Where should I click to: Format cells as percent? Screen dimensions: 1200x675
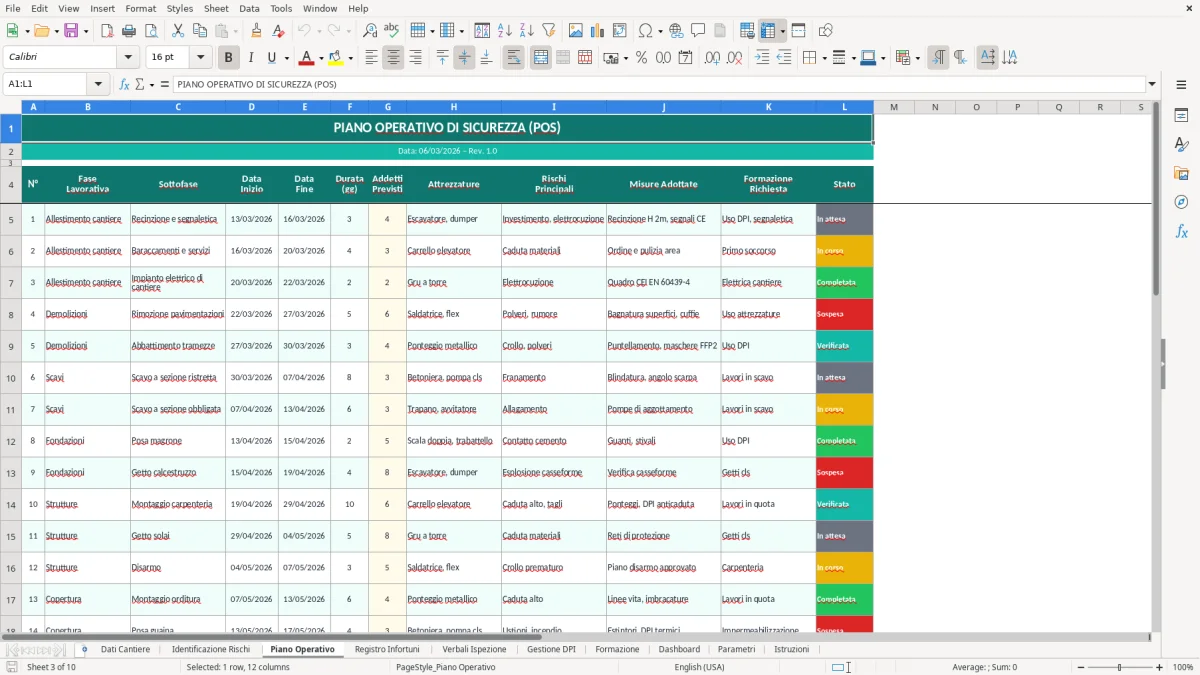point(641,58)
